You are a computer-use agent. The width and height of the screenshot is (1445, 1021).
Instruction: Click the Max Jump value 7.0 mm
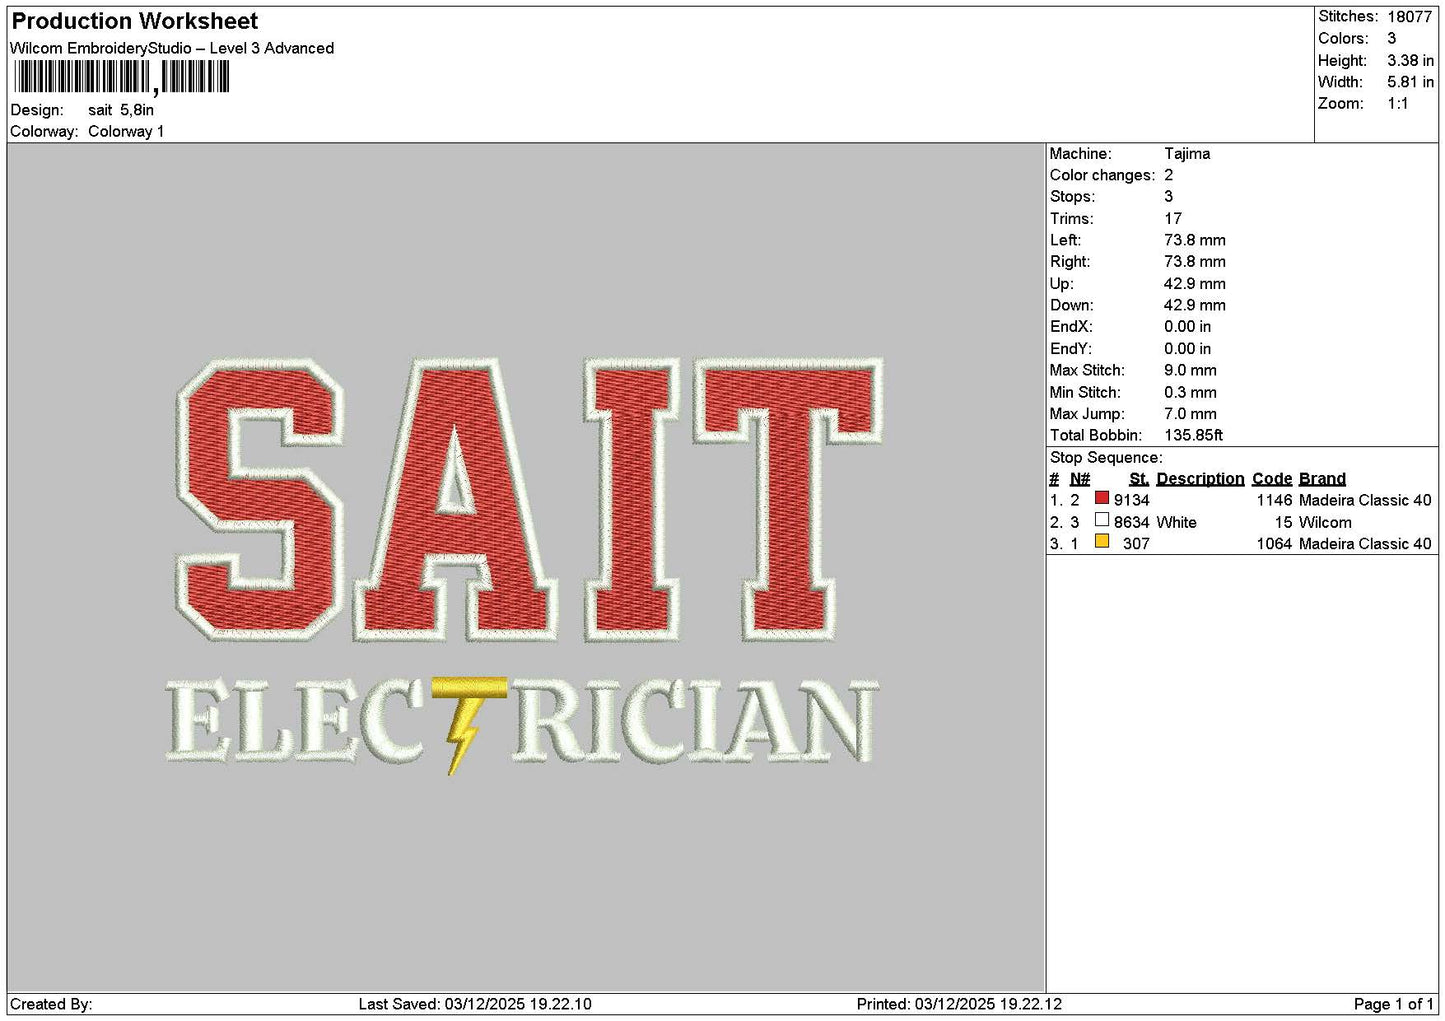coord(1190,414)
